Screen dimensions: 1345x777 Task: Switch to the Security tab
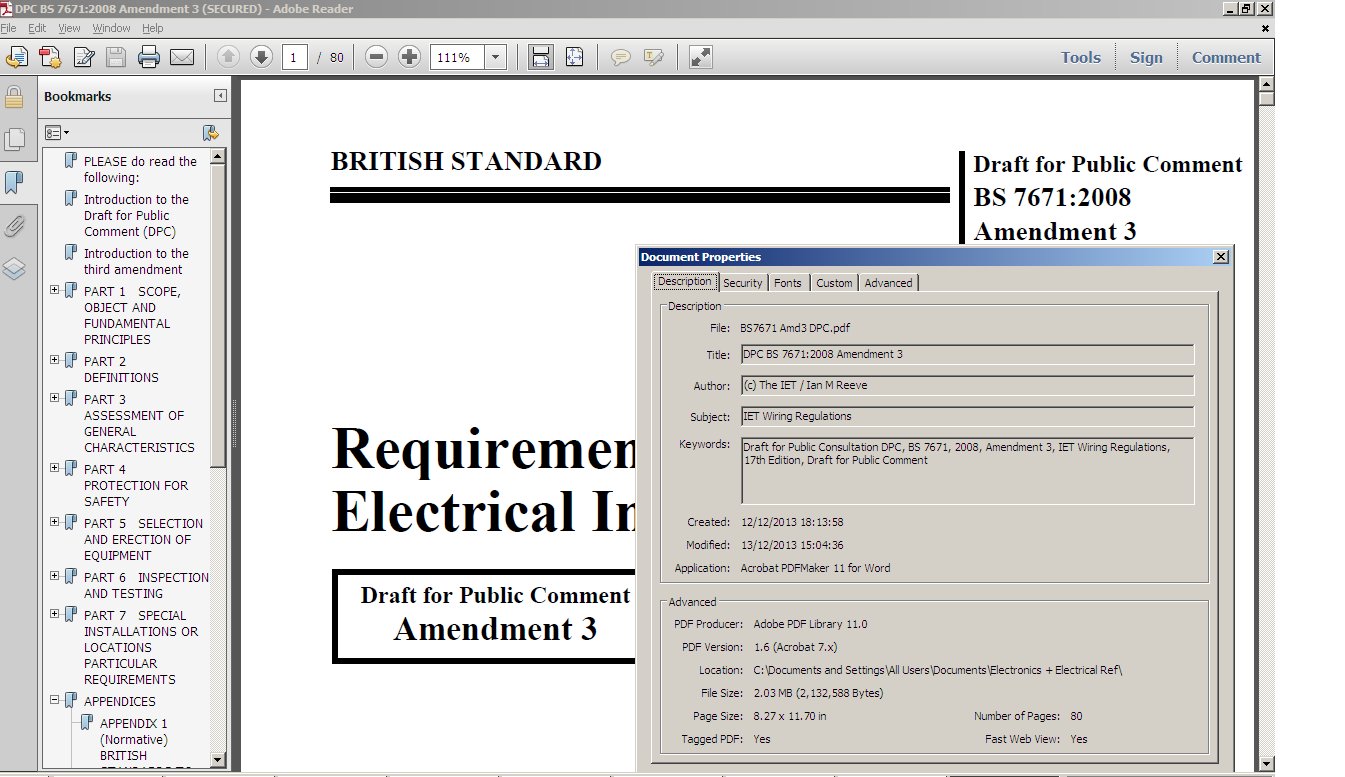tap(742, 283)
